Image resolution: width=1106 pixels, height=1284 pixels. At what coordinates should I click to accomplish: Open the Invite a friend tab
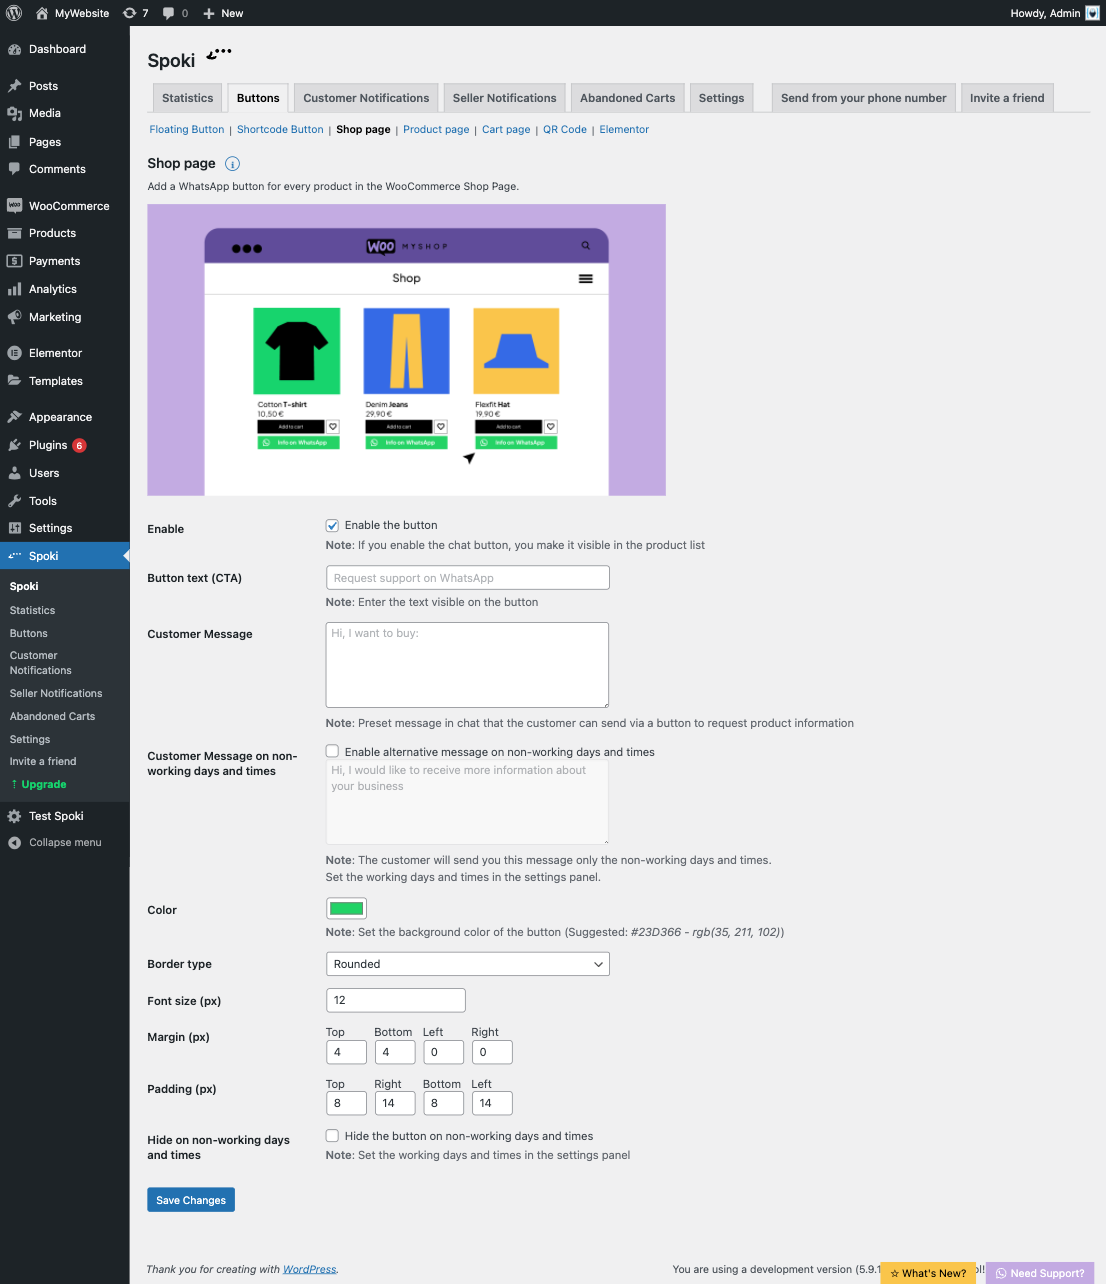point(1007,98)
